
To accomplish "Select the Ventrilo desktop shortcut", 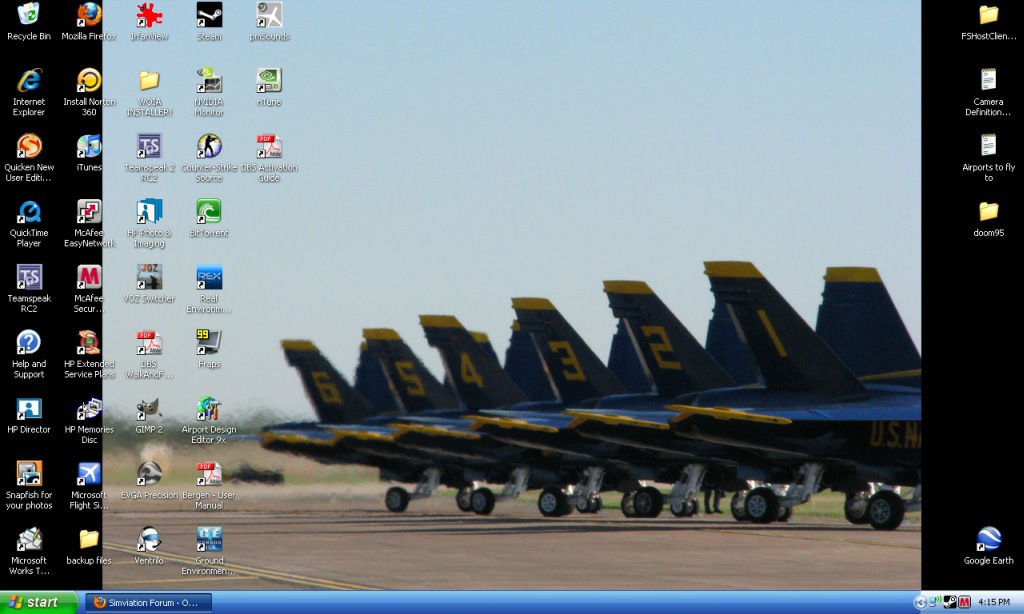I will pyautogui.click(x=149, y=540).
